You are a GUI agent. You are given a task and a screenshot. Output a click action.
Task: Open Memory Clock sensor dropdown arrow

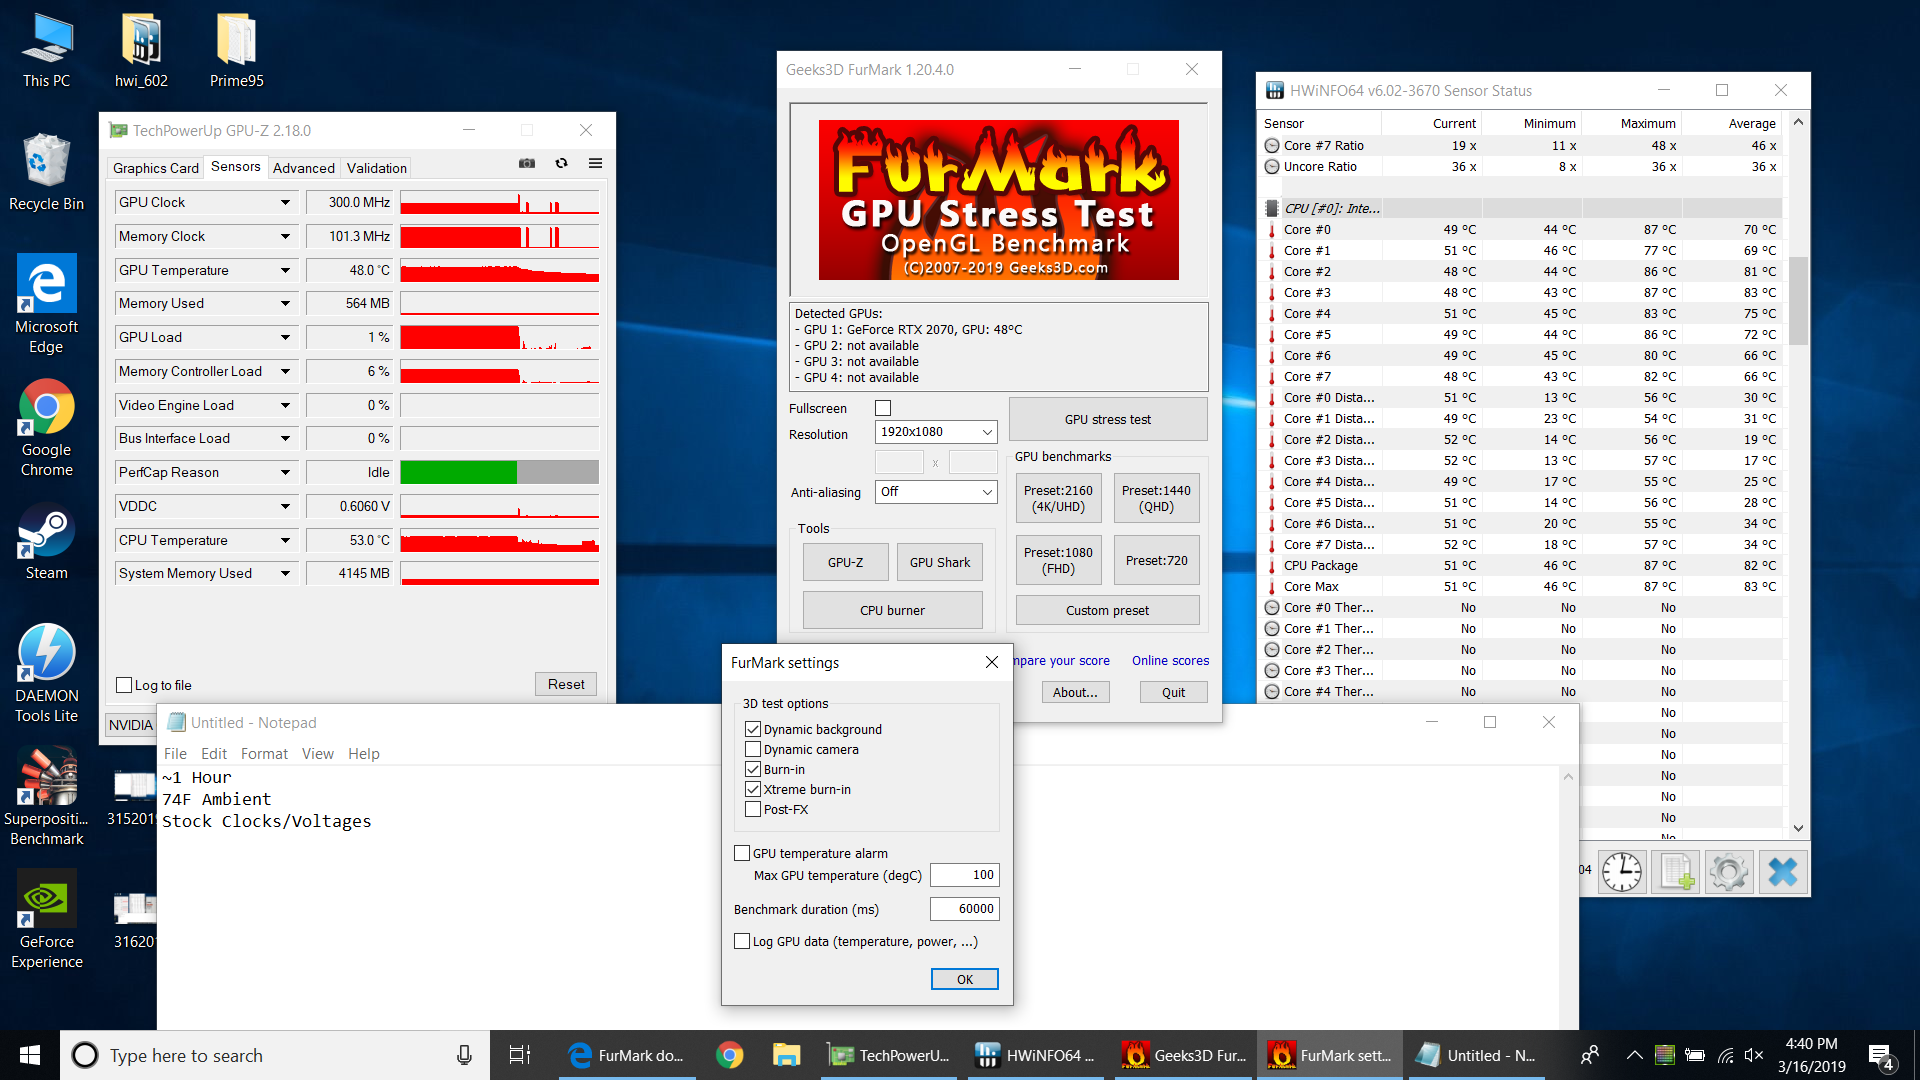pyautogui.click(x=285, y=237)
